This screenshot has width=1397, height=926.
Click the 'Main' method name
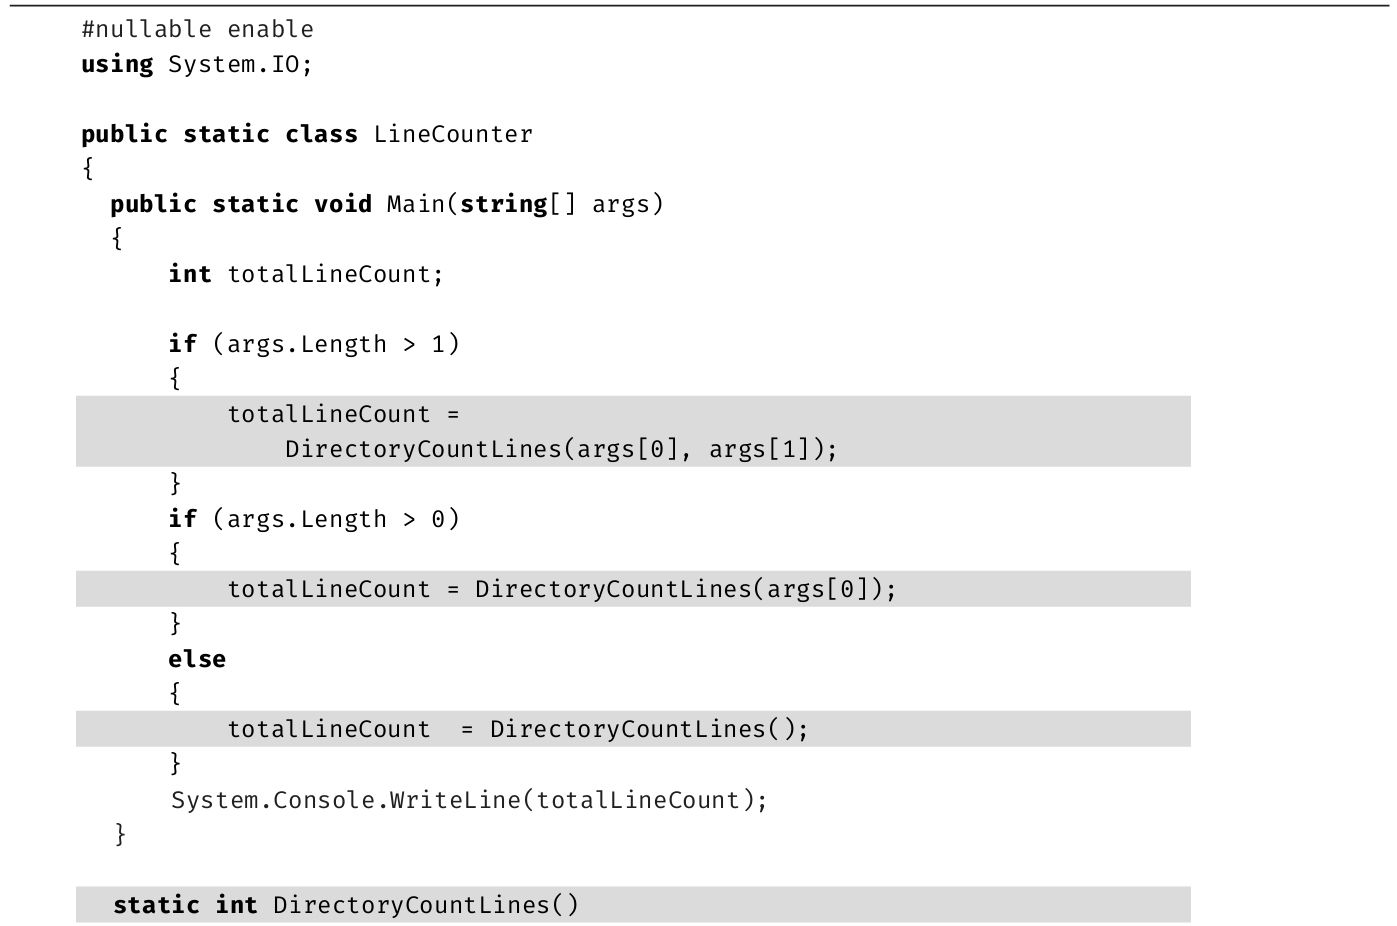(415, 205)
